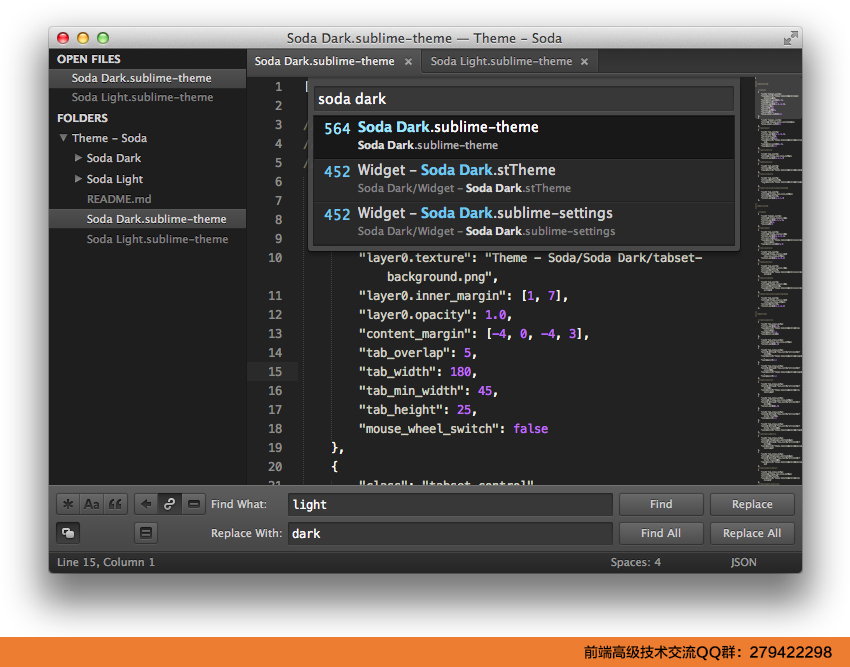The height and width of the screenshot is (667, 850).
Task: Switch to the 'Soda Light.sublime-theme' tab
Action: pyautogui.click(x=501, y=61)
